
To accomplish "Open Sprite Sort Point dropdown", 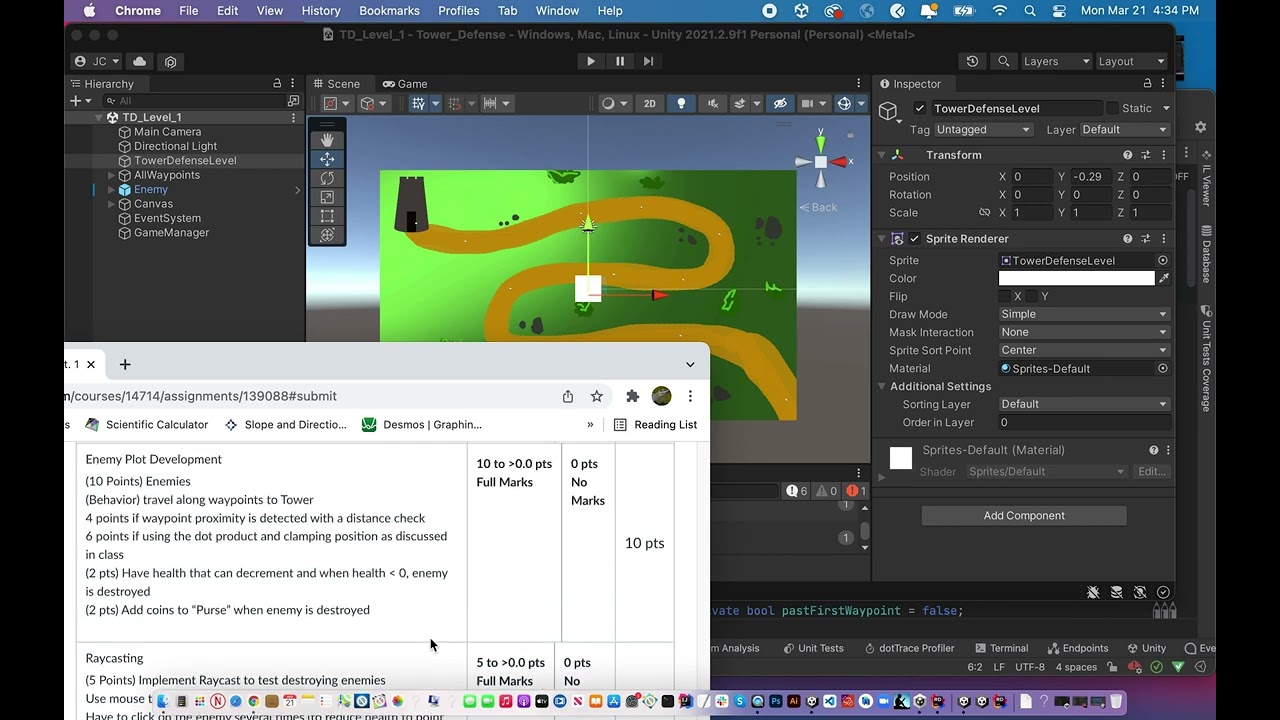I will tap(1084, 350).
